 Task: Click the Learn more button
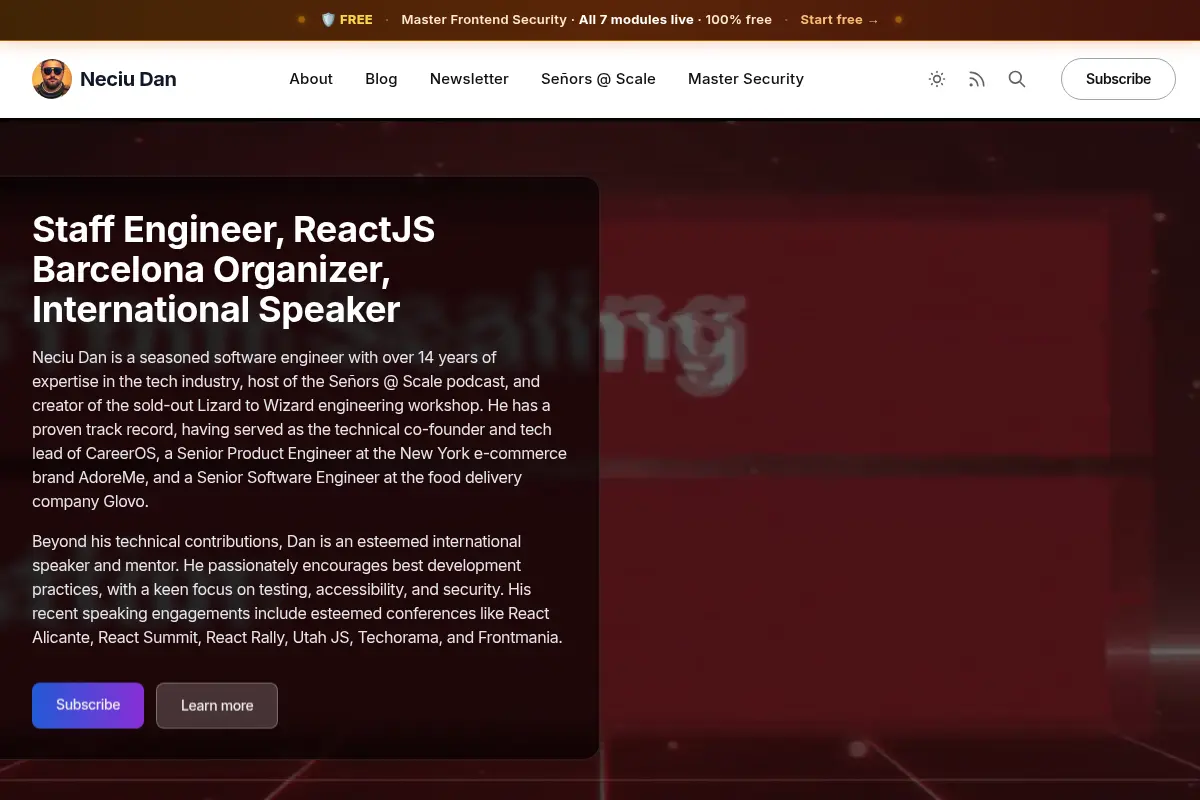(217, 705)
